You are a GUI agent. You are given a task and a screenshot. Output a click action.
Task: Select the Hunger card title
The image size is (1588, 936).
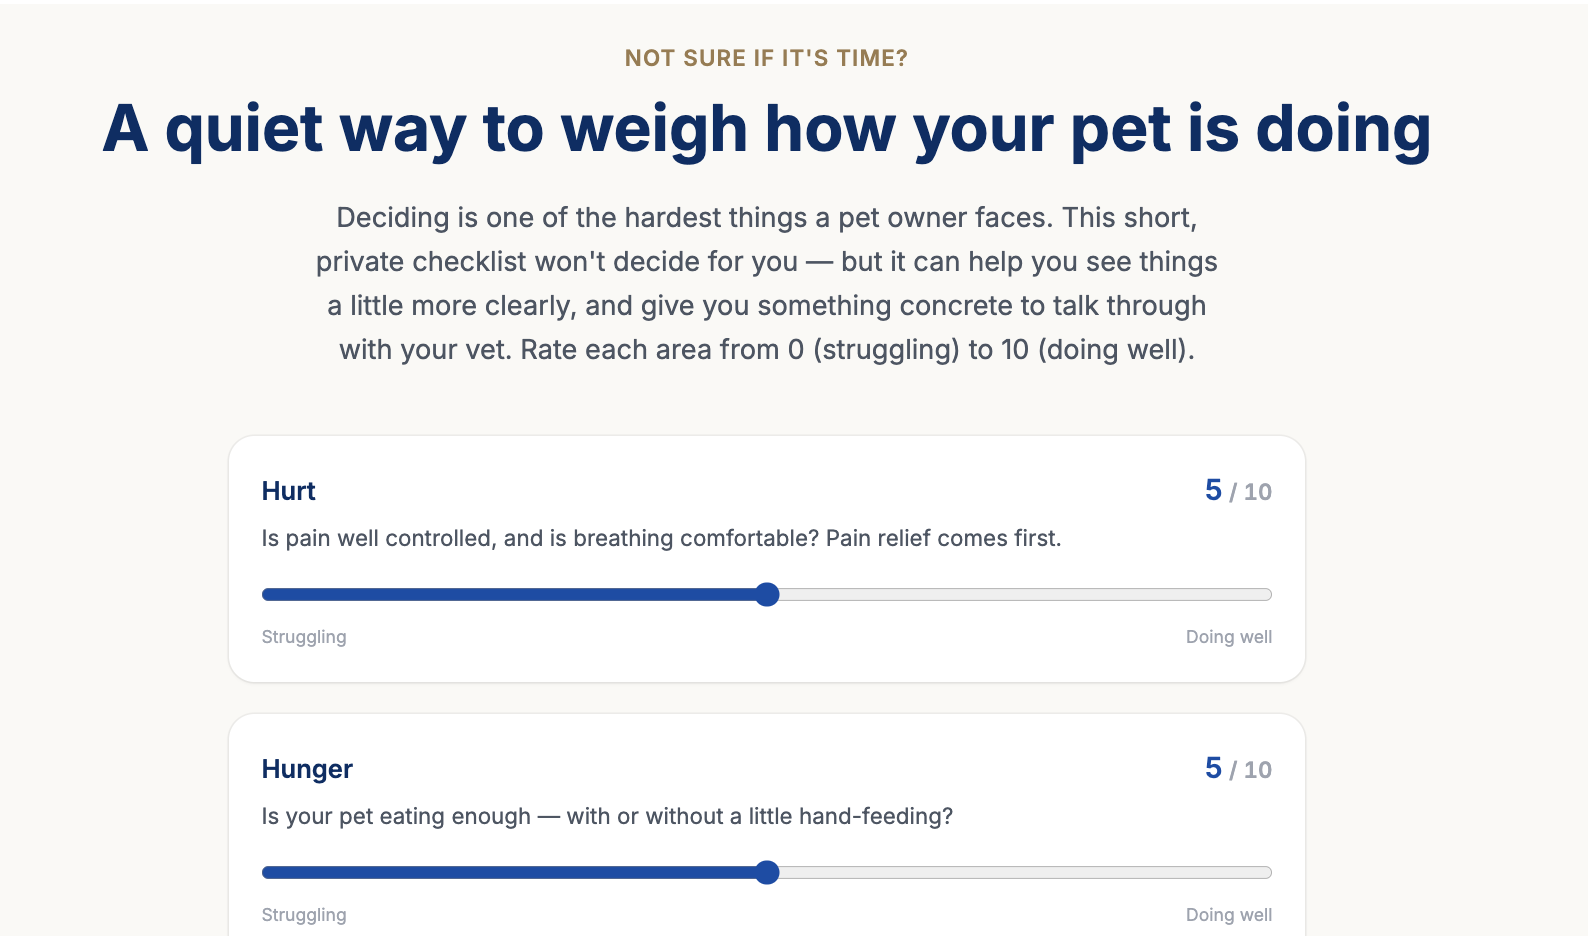(x=307, y=769)
